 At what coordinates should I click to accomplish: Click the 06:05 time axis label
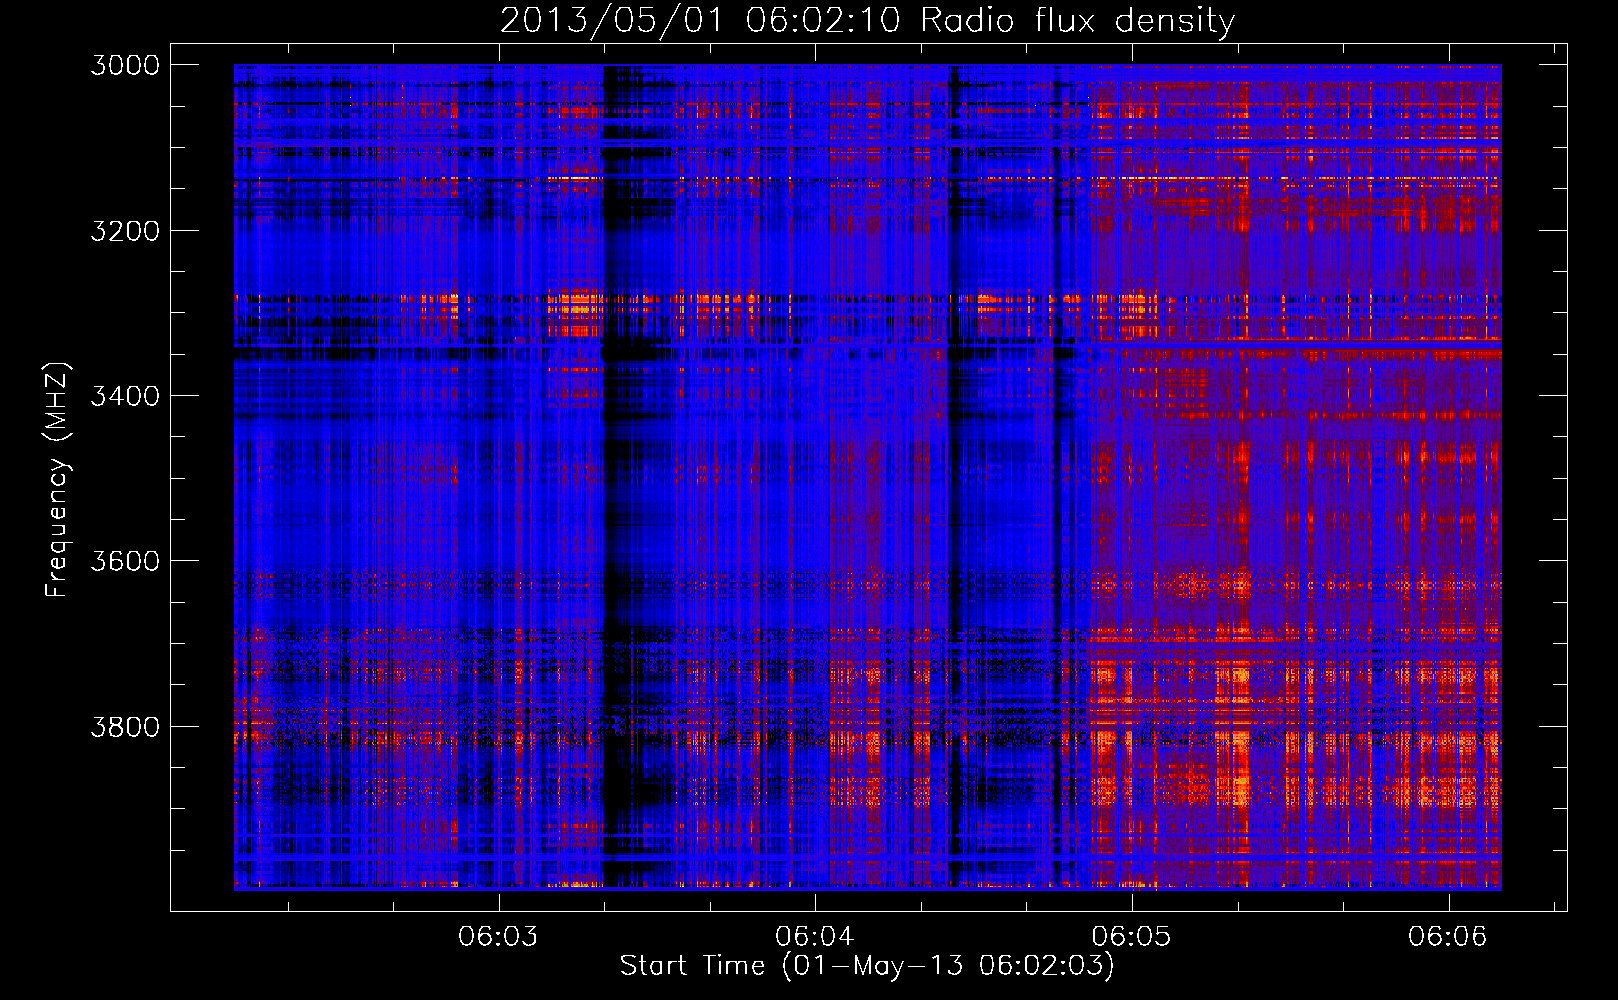1132,936
